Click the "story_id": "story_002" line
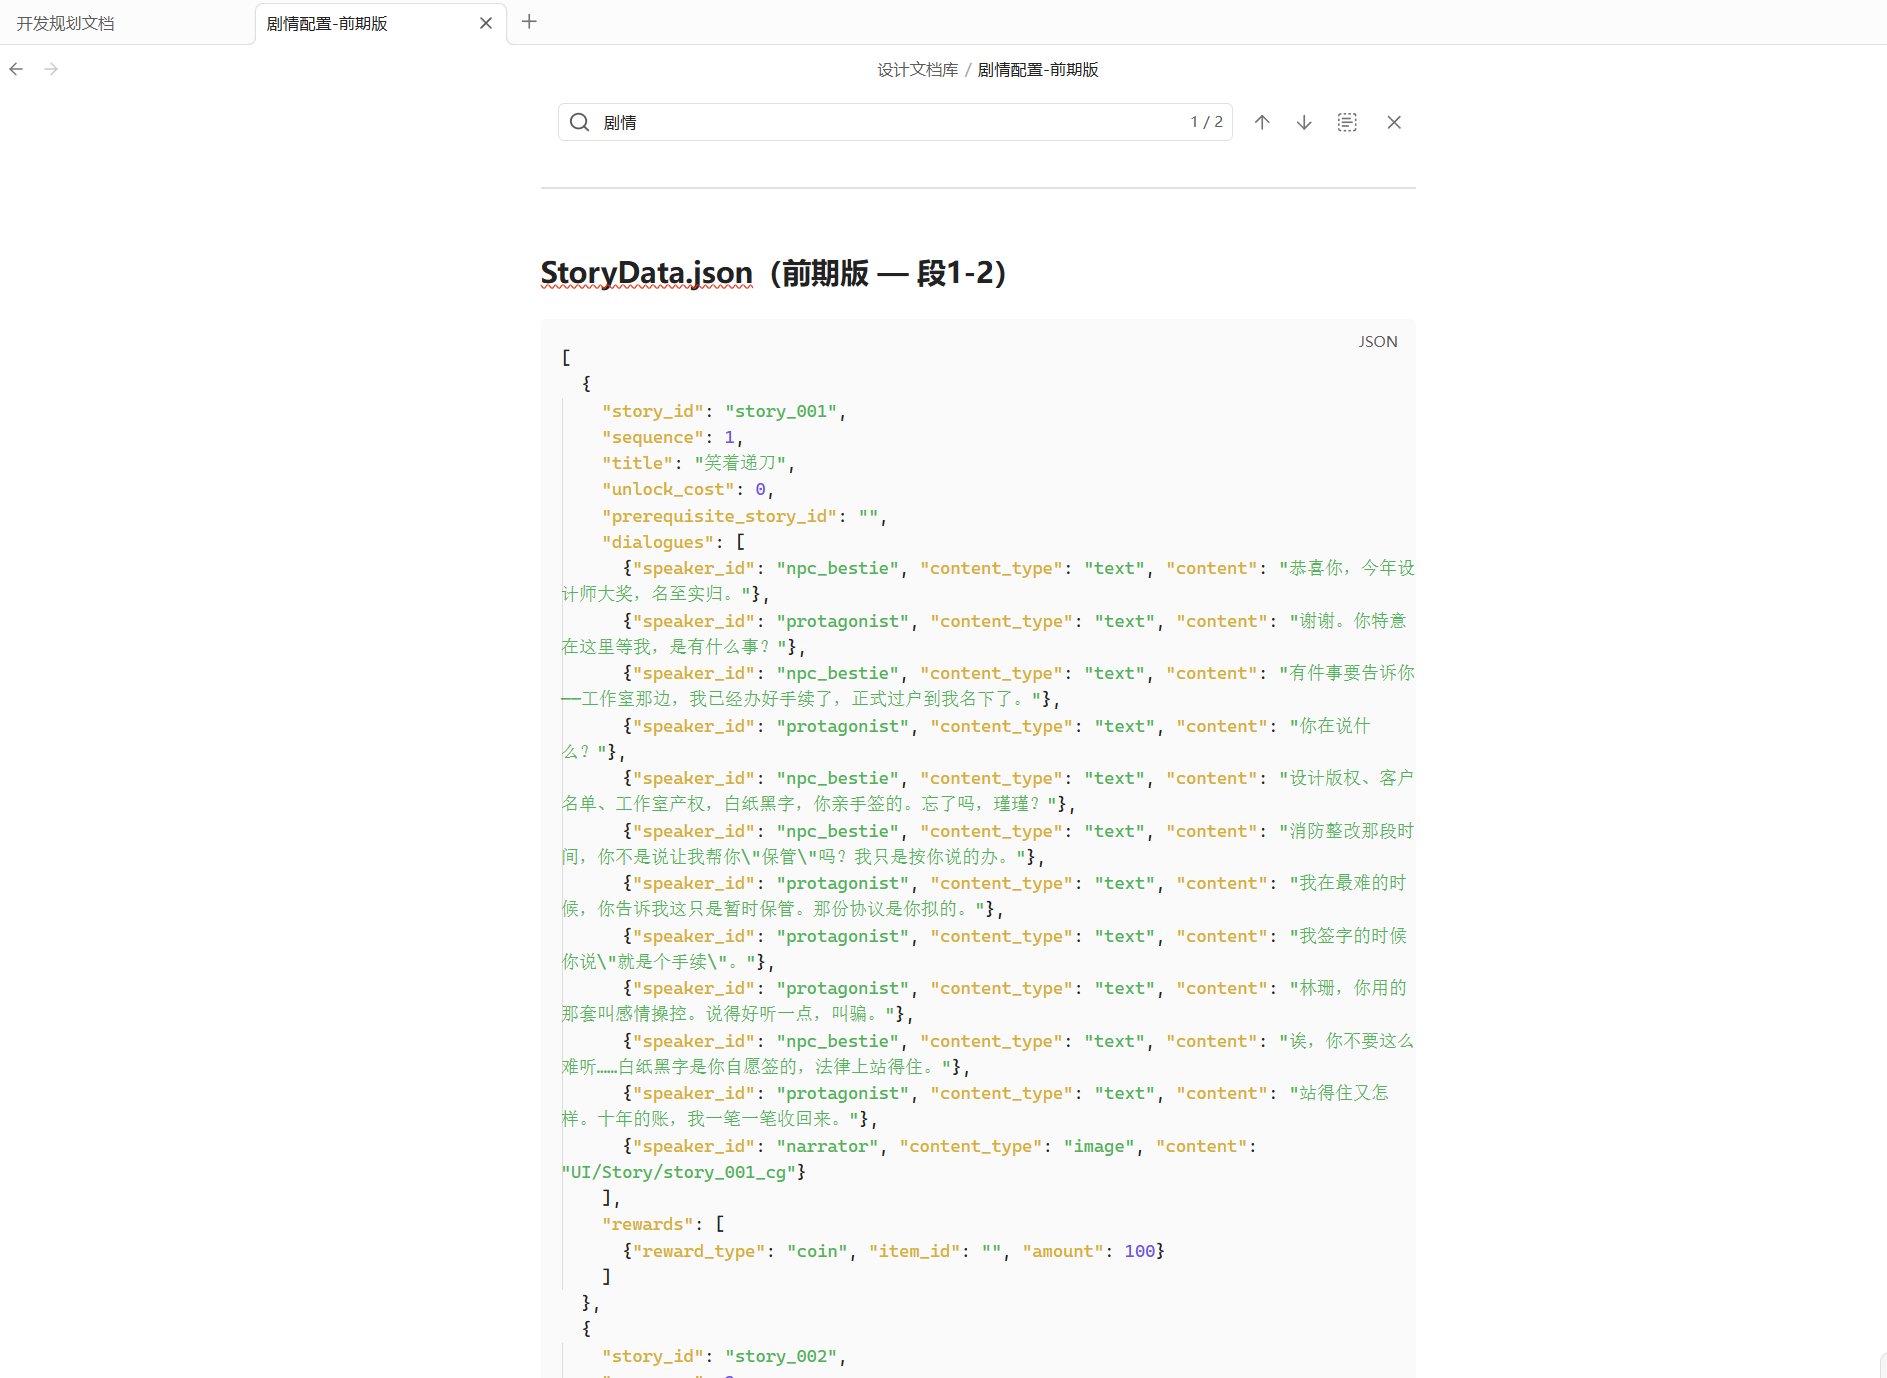Image resolution: width=1887 pixels, height=1378 pixels. coord(724,1356)
